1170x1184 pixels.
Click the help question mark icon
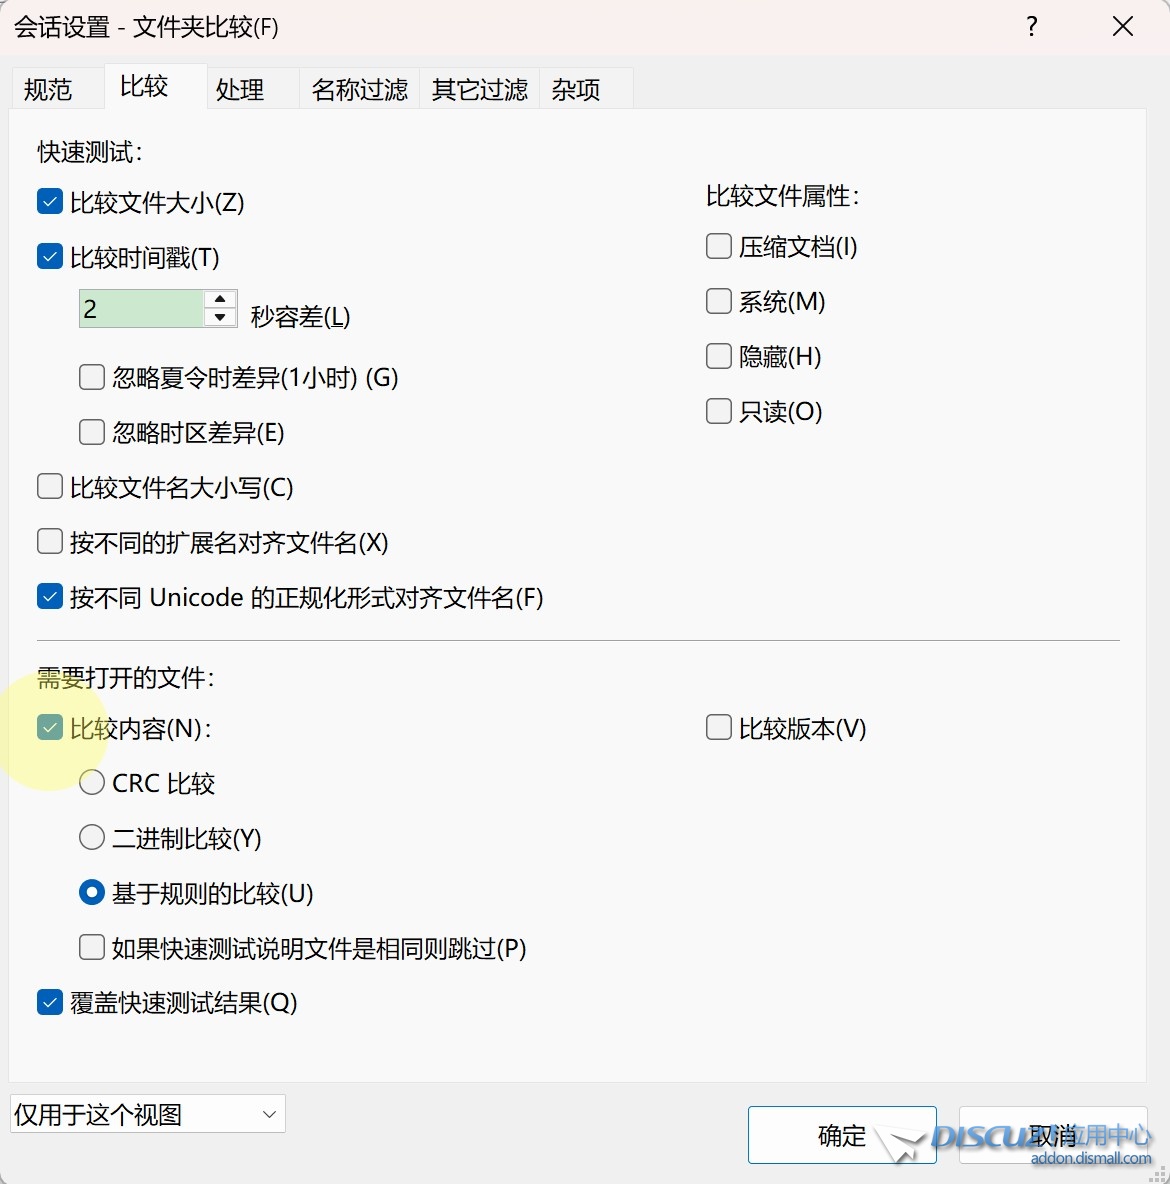tap(1032, 27)
